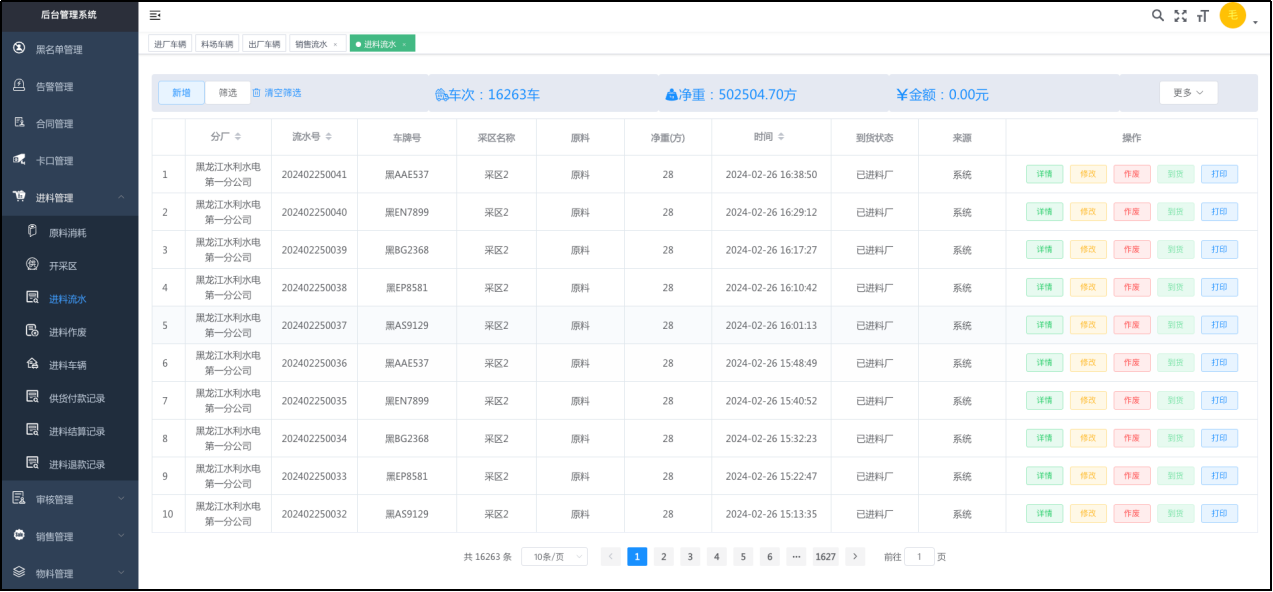The height and width of the screenshot is (592, 1273).
Task: Open the 10条/页 page size selector
Action: (x=554, y=557)
